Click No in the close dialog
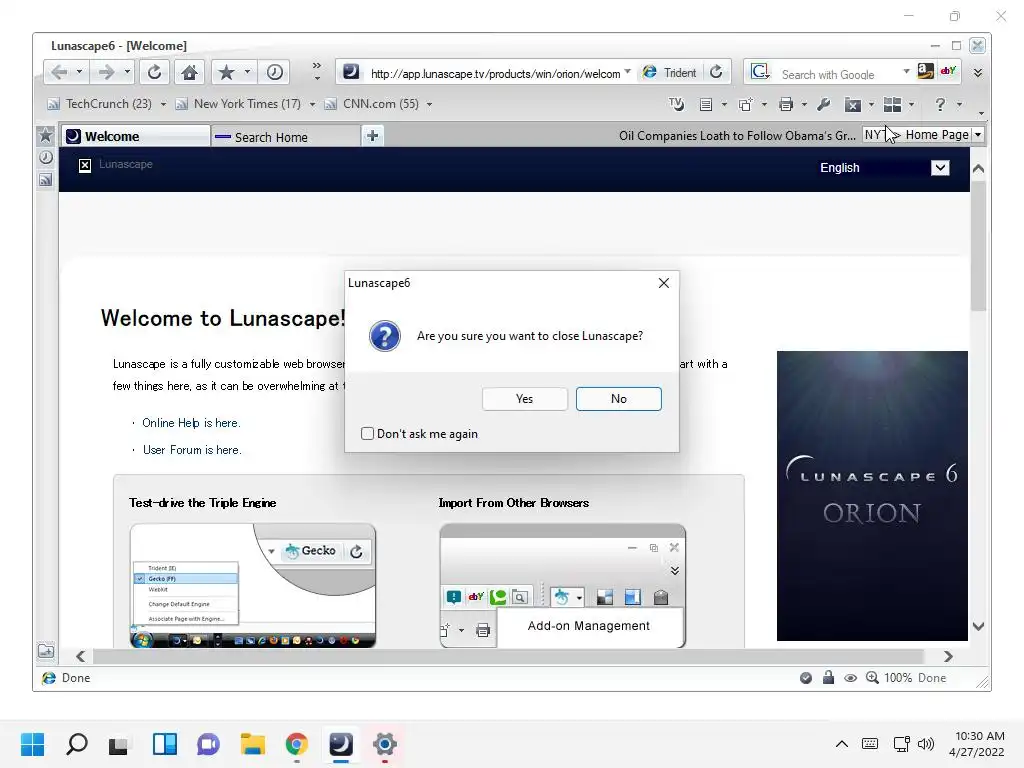Screen dimensions: 1024x768 [x=618, y=399]
